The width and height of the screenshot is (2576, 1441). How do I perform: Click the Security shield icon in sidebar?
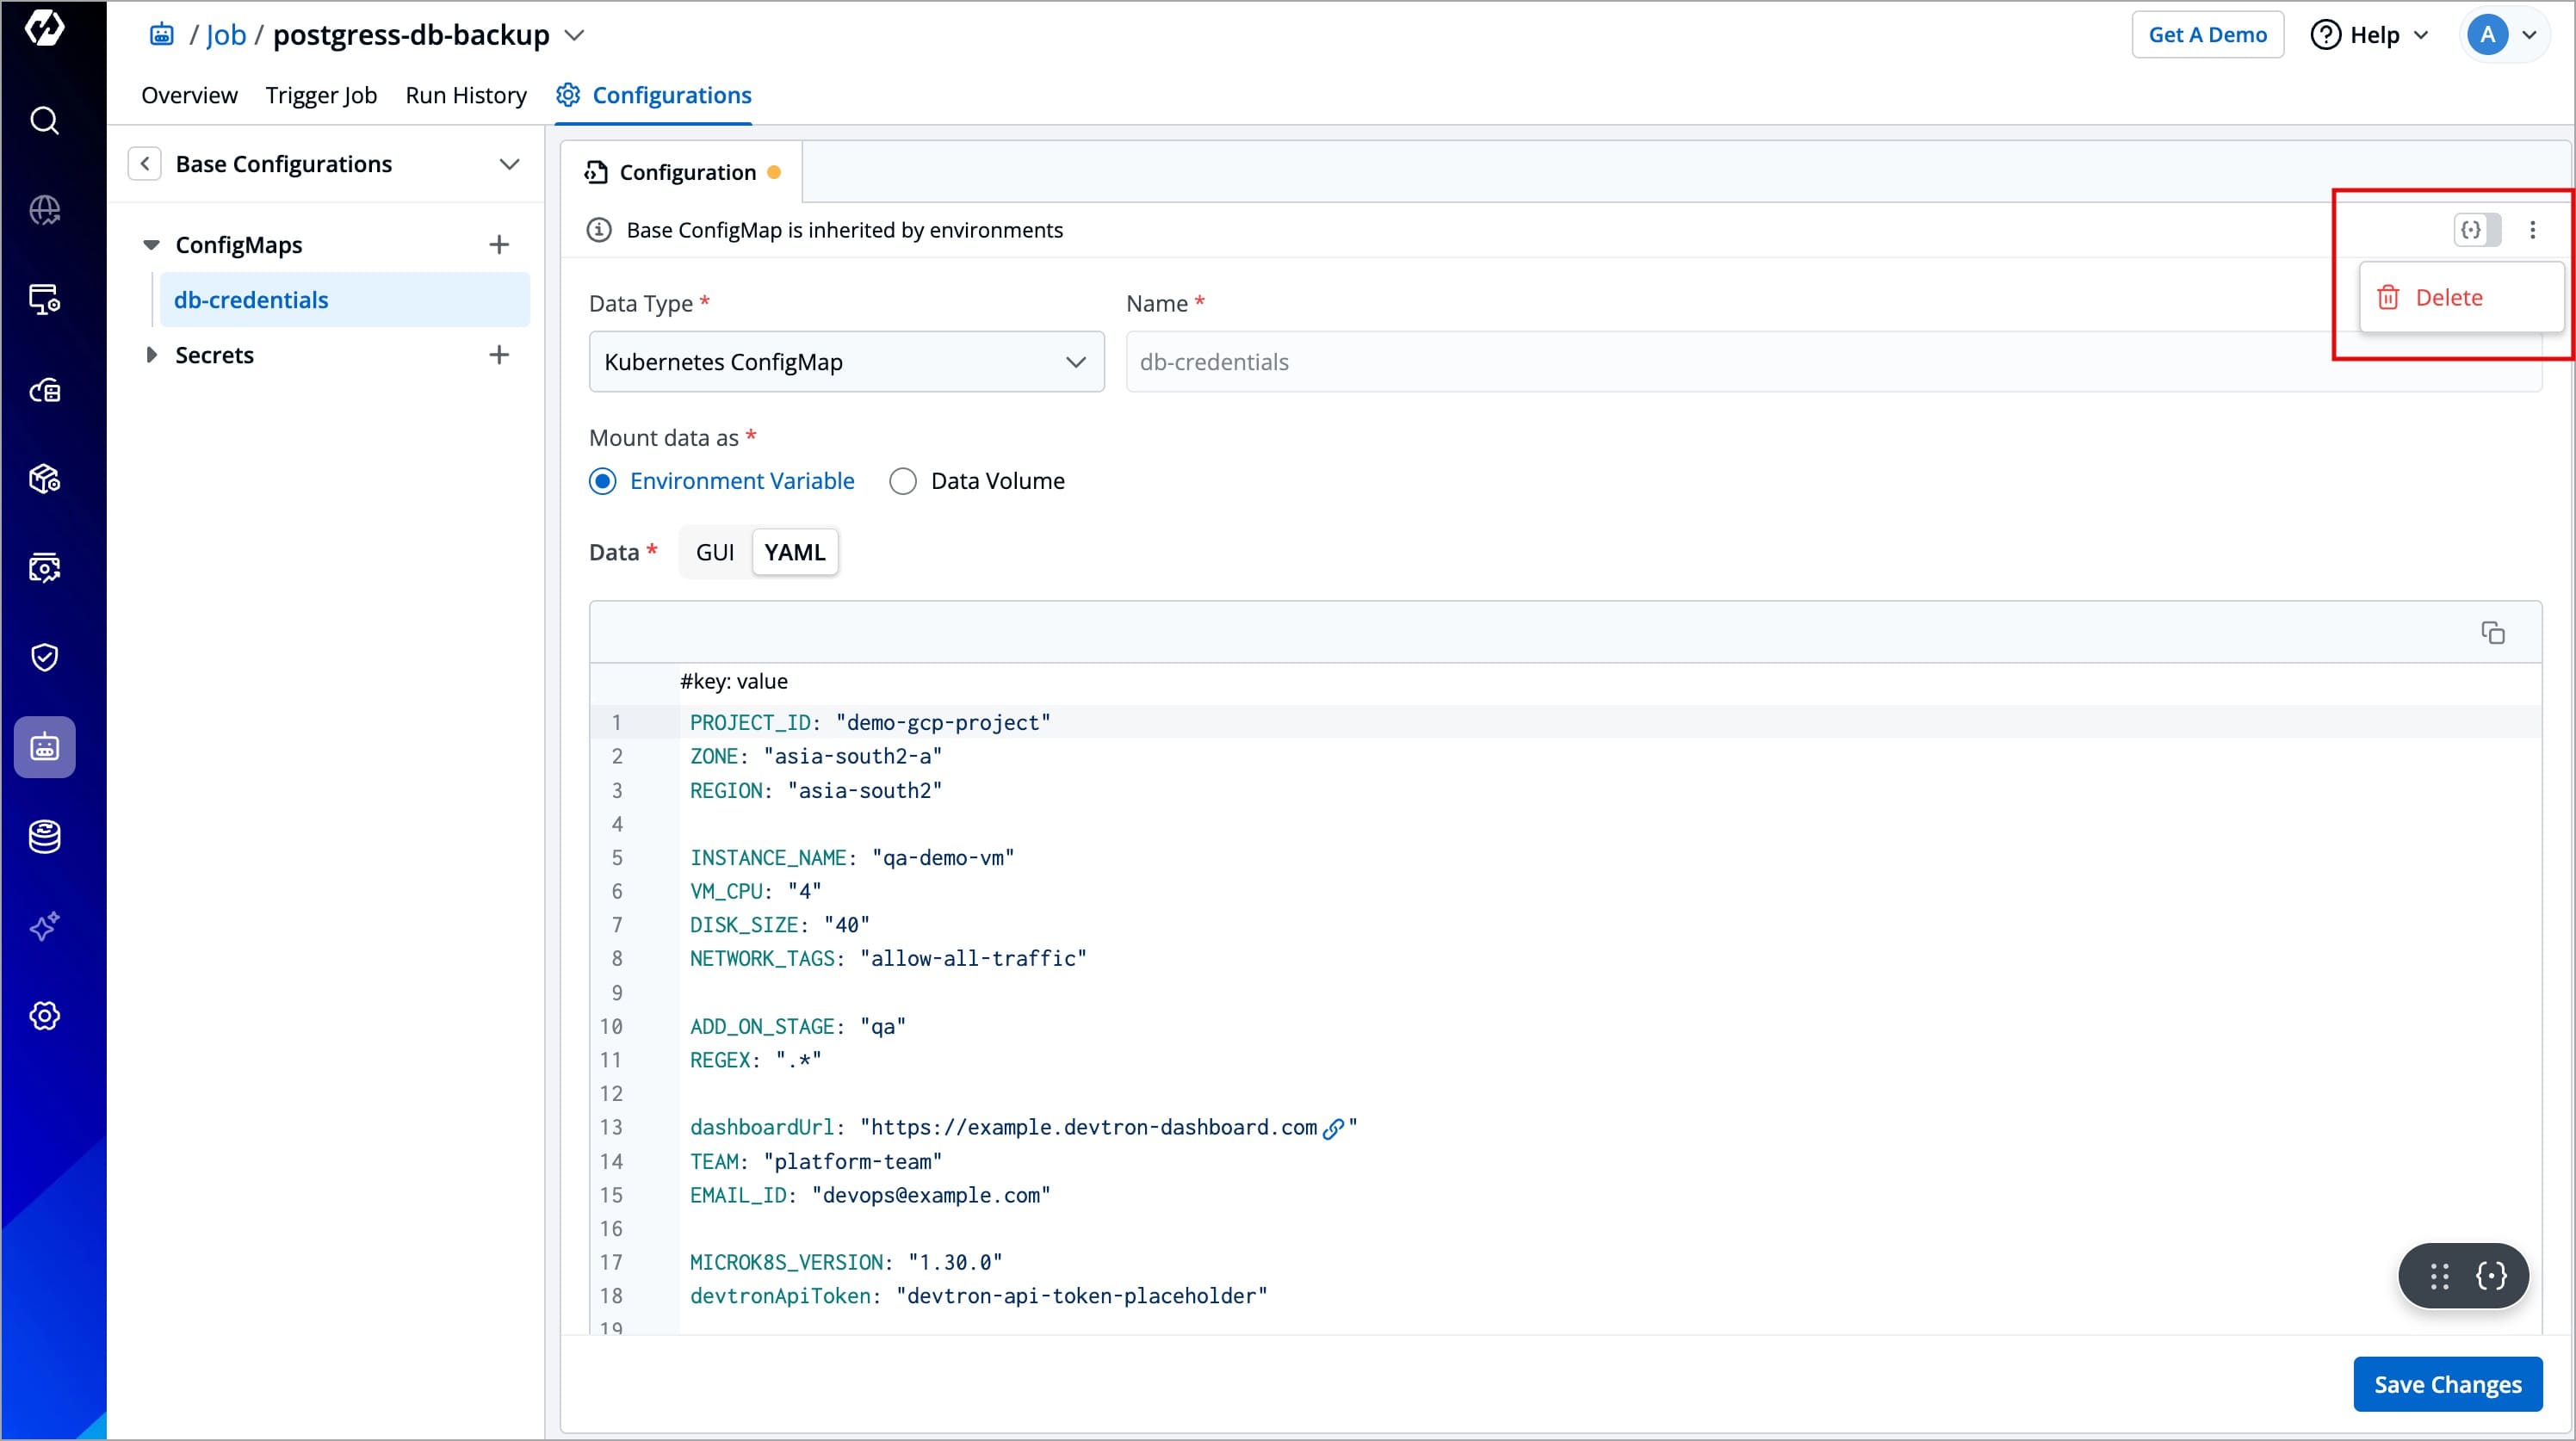[x=44, y=657]
